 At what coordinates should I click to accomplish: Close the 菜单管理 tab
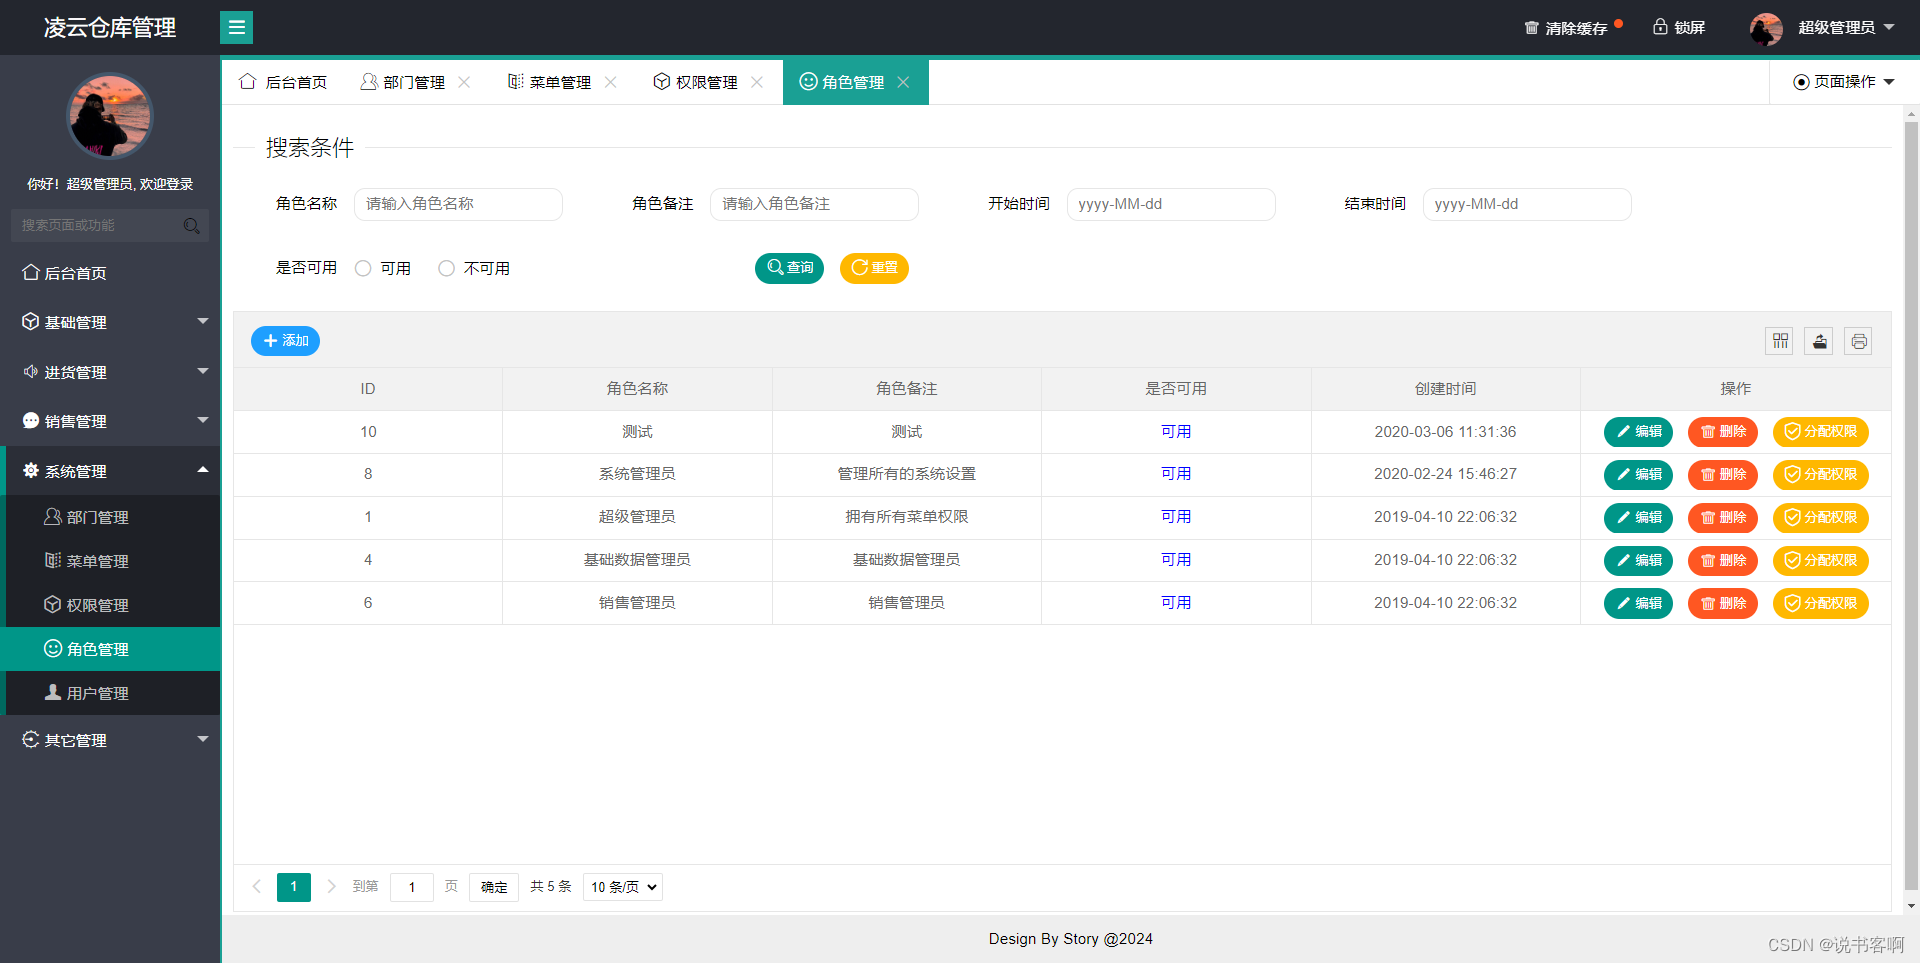(x=610, y=82)
